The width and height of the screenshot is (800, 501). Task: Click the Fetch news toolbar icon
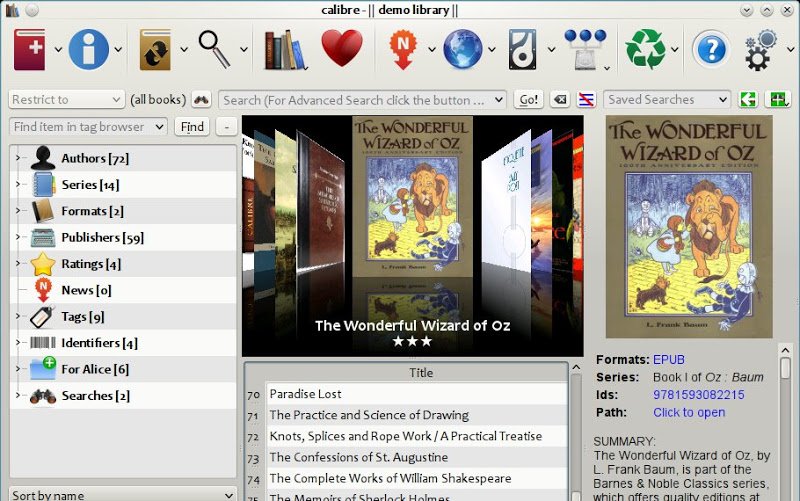[x=403, y=49]
